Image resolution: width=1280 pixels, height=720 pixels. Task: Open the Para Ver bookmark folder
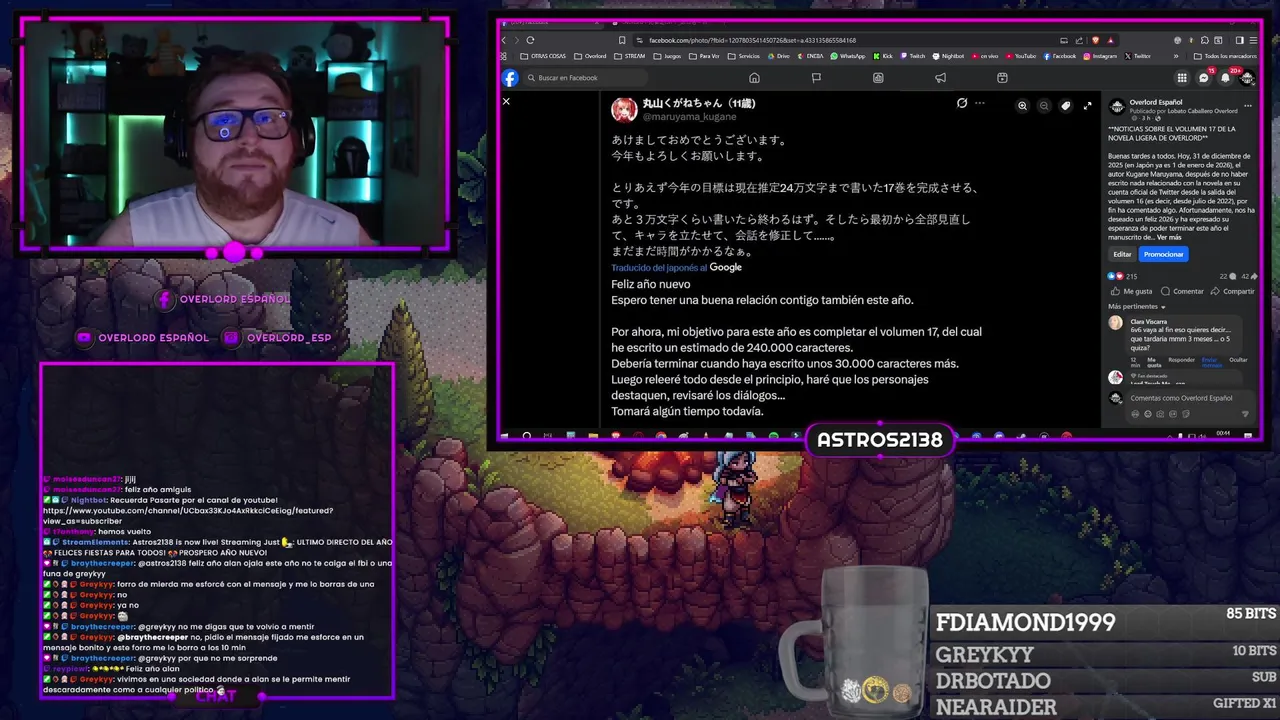[704, 56]
